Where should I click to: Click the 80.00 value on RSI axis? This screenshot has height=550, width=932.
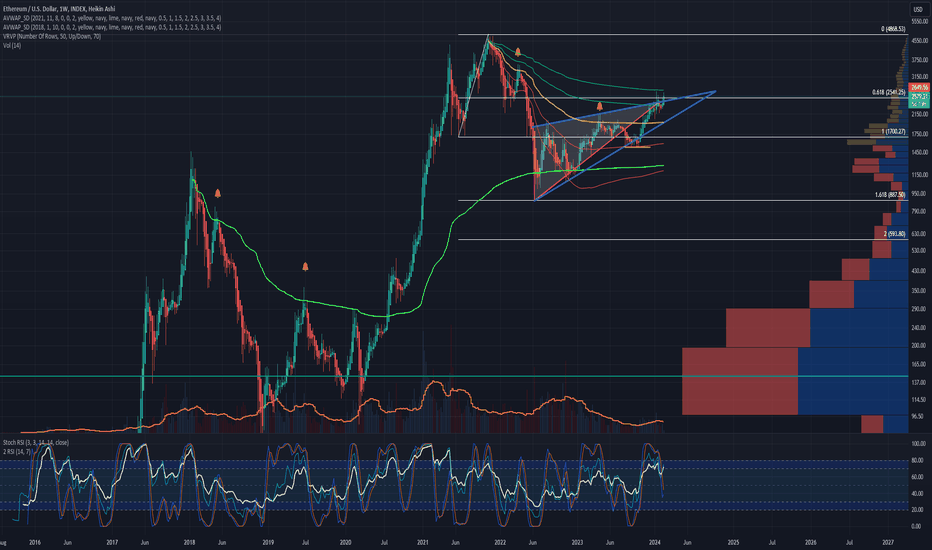919,460
